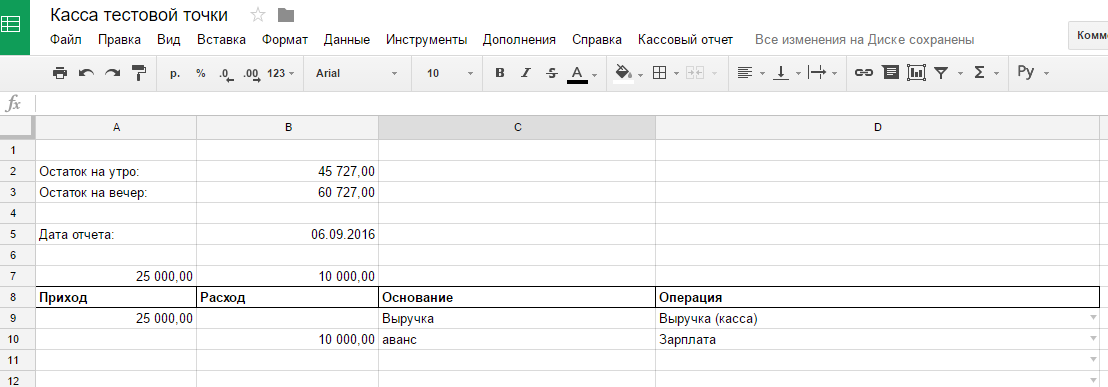Click the Filter icon

[941, 73]
